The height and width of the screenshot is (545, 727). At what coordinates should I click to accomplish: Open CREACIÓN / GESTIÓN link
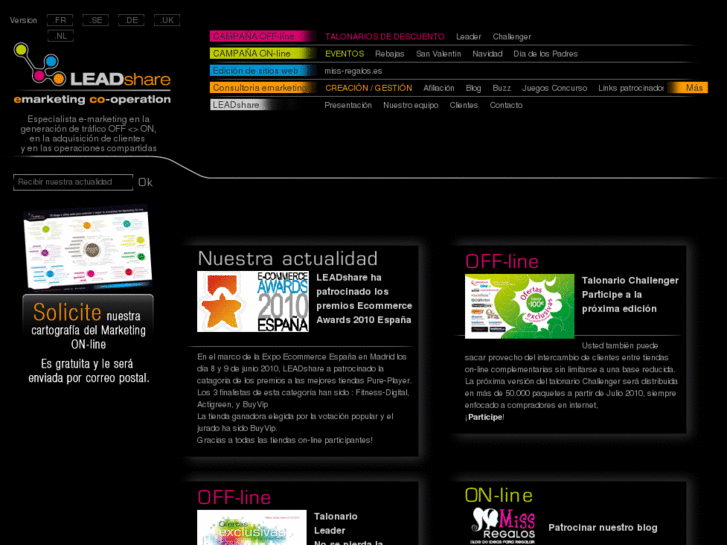tap(369, 88)
